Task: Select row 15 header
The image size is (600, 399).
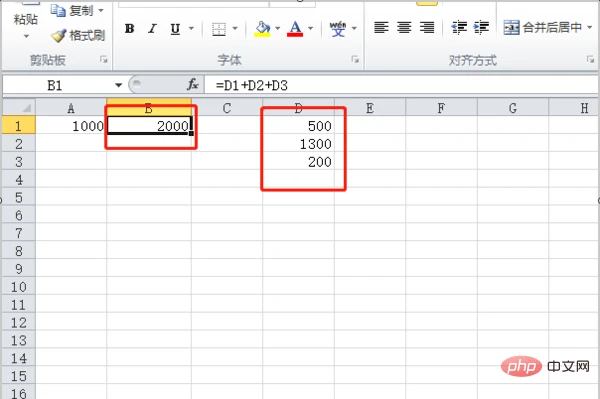Action: (x=19, y=376)
